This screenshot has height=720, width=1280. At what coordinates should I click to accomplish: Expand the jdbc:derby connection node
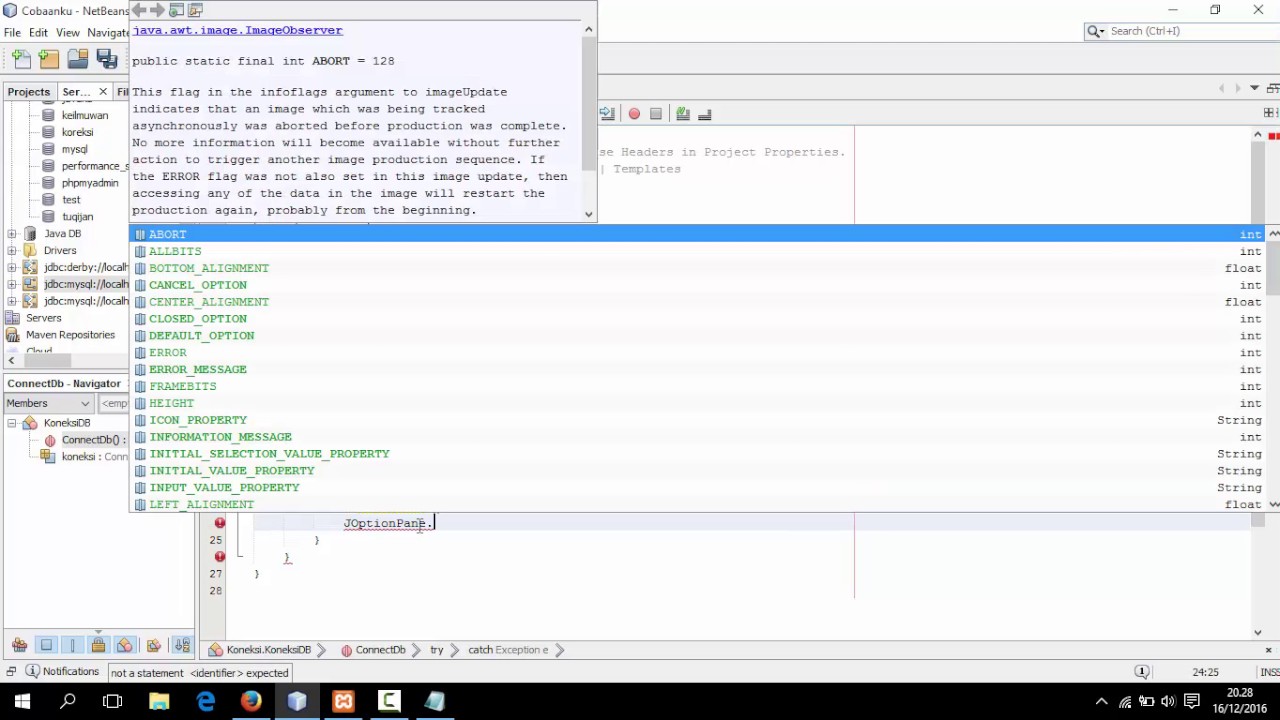pyautogui.click(x=12, y=268)
